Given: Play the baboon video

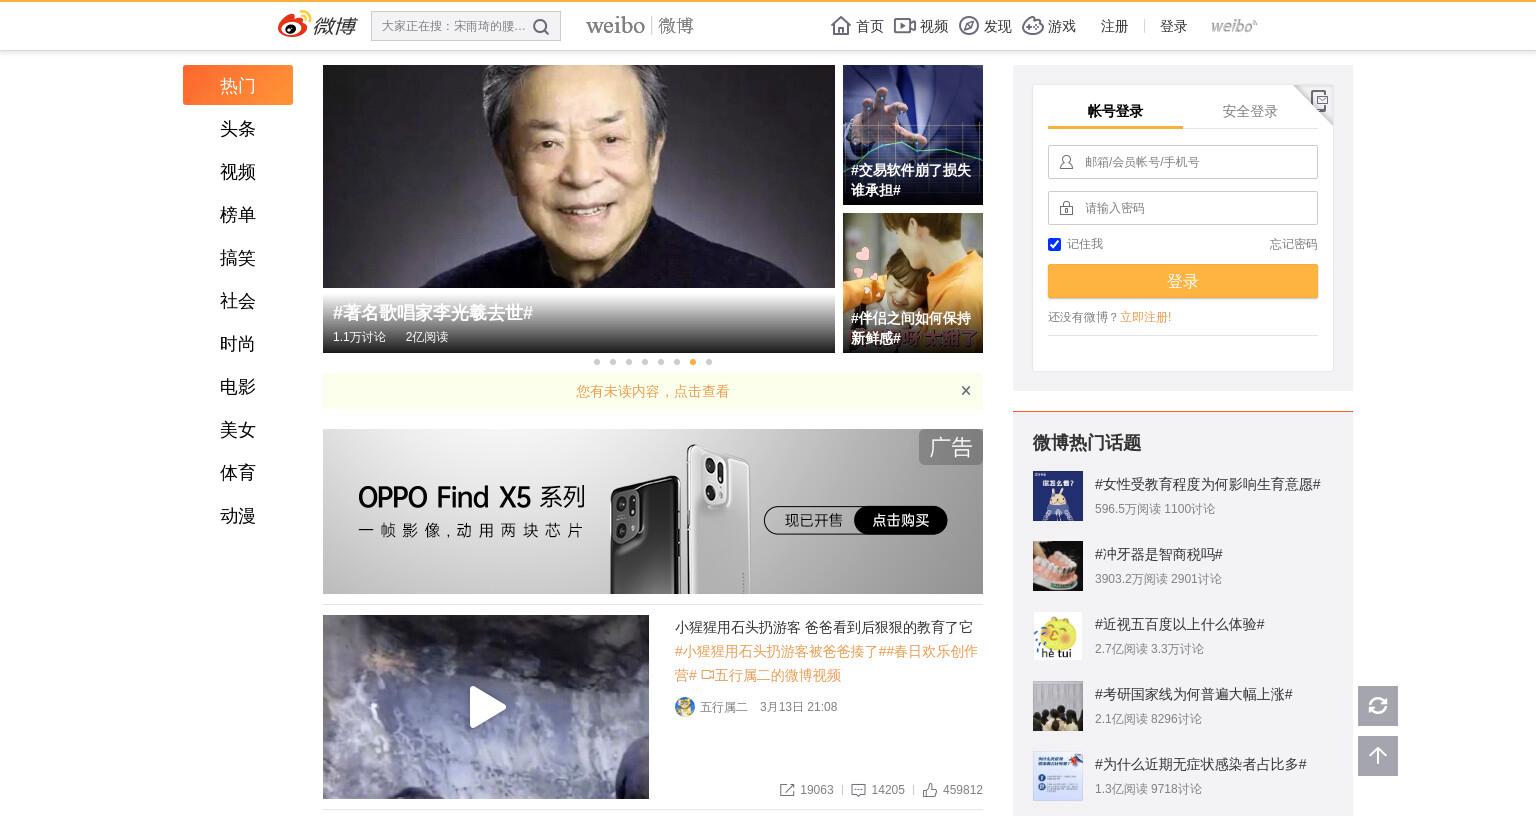Looking at the screenshot, I should [486, 707].
